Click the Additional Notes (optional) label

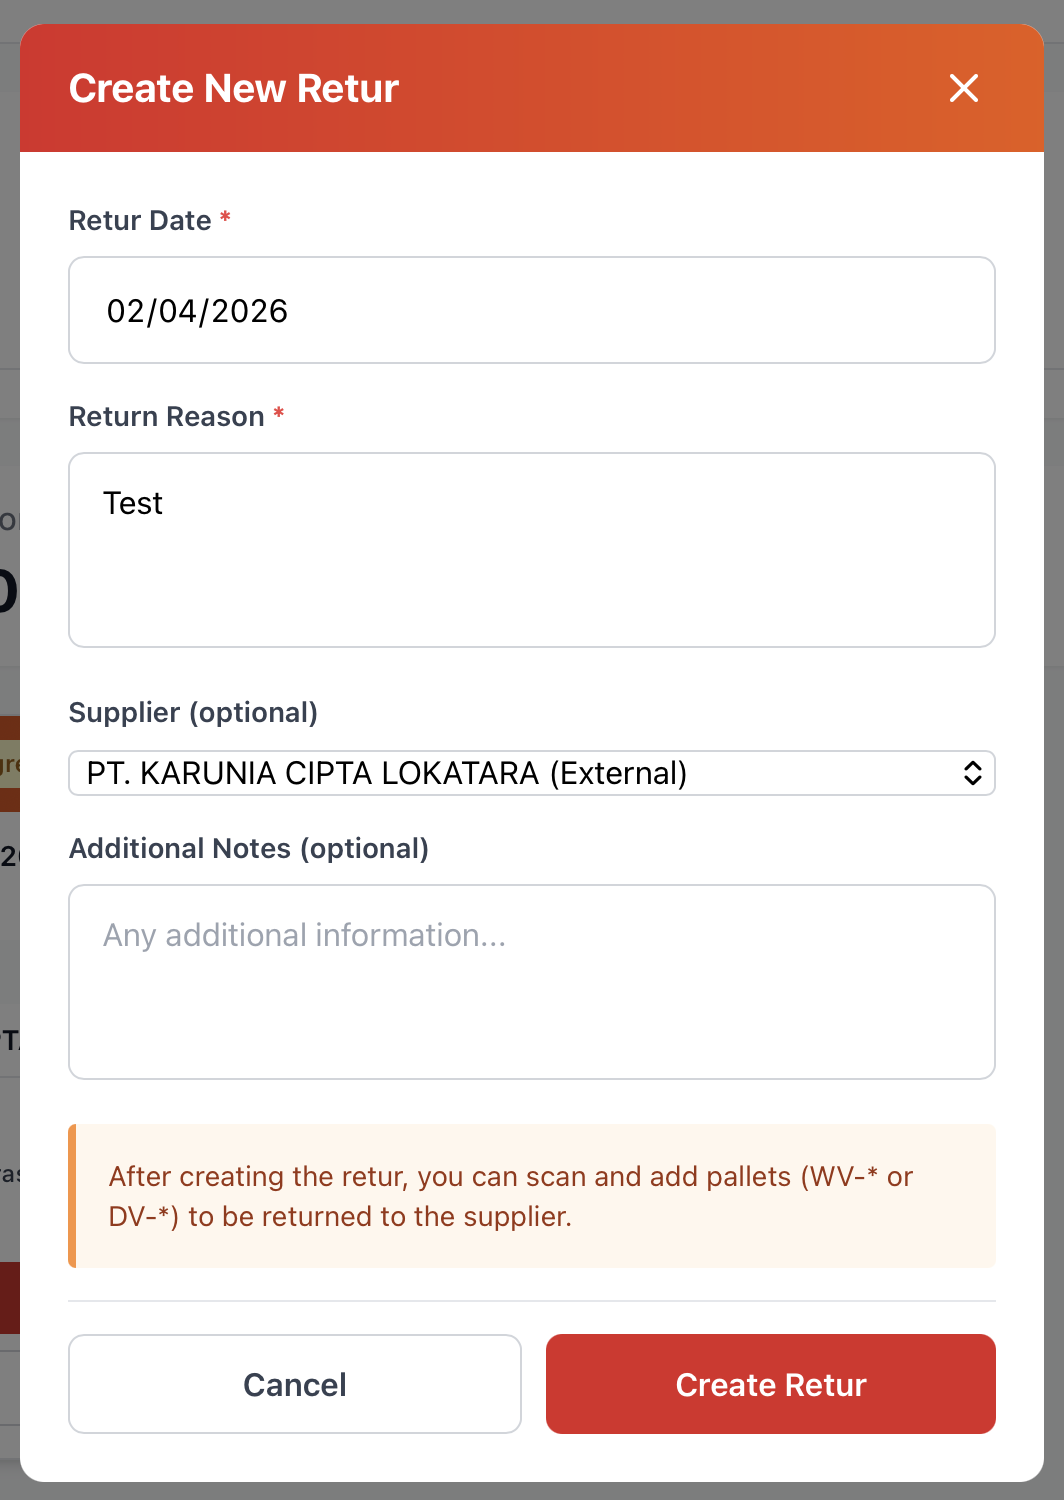(x=248, y=848)
